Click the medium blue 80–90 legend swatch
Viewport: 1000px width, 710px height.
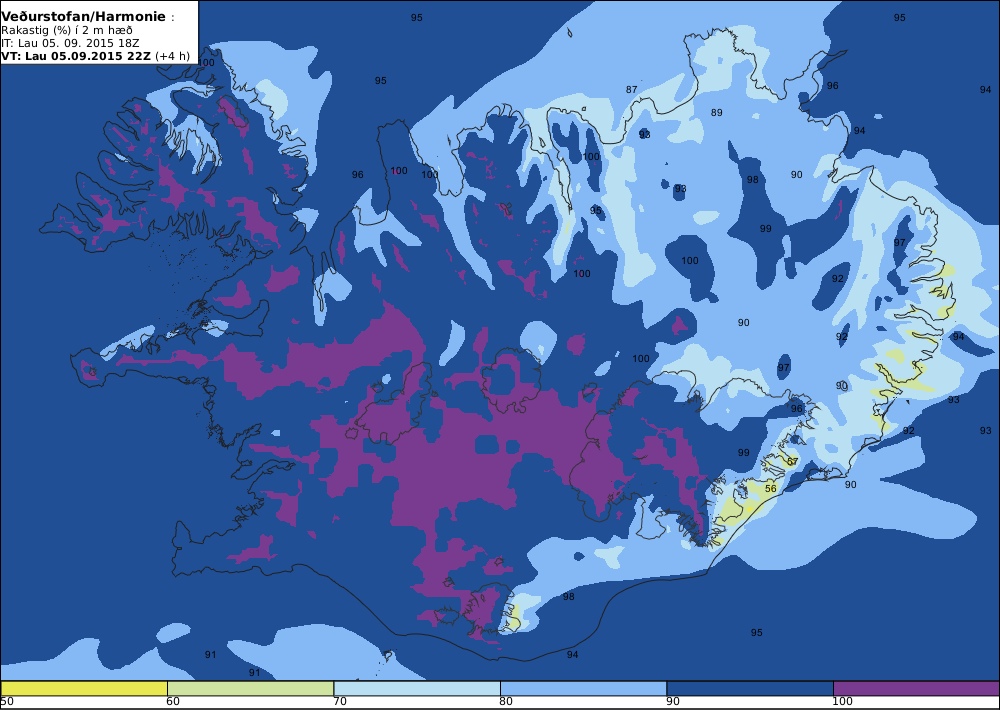coord(584,688)
